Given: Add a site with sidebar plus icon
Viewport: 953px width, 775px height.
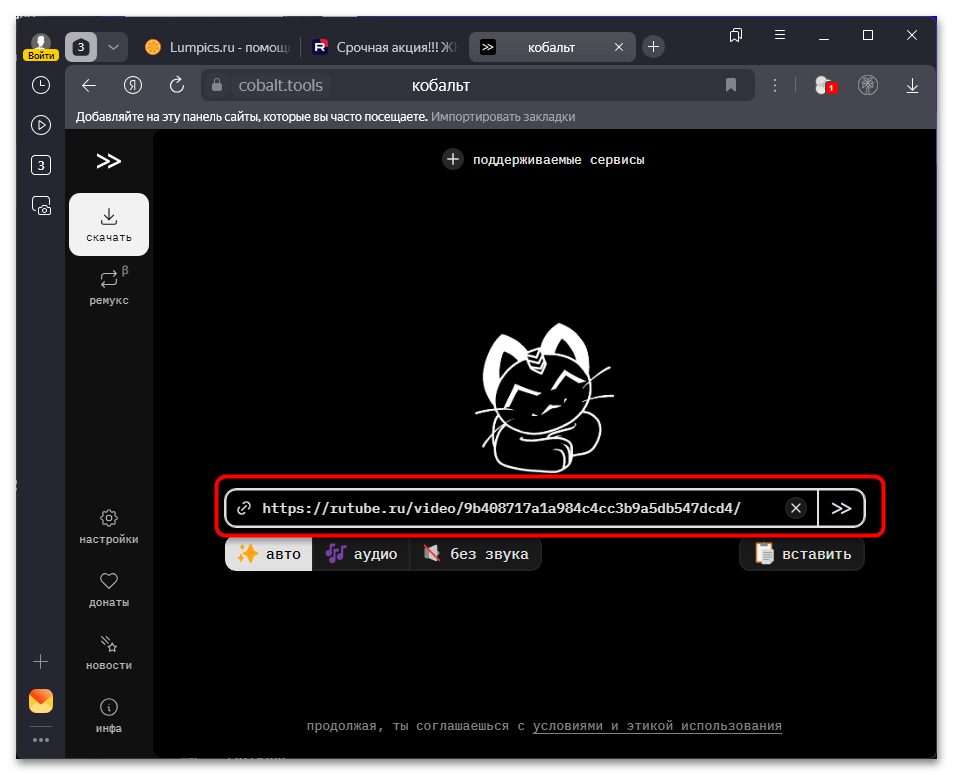Looking at the screenshot, I should [x=41, y=661].
